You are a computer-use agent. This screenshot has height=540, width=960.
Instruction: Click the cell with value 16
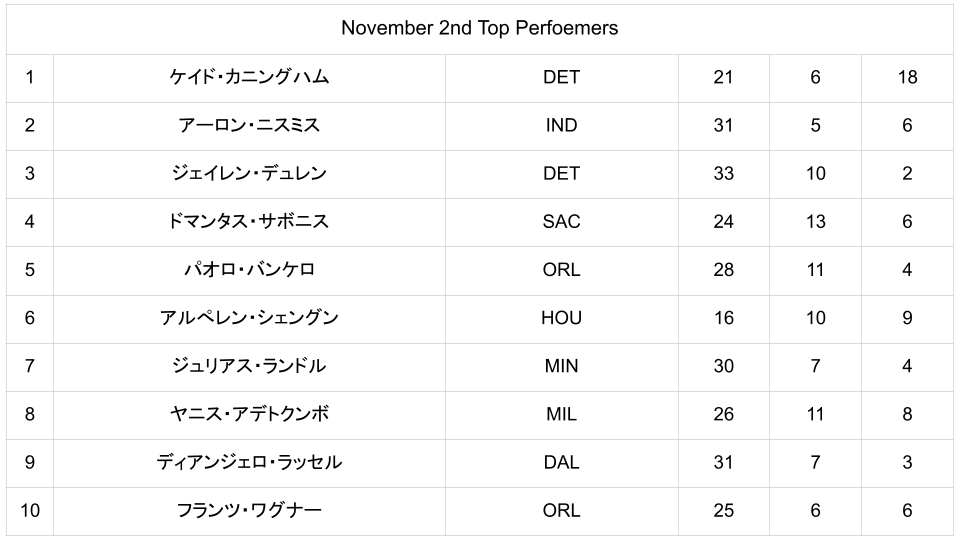pyautogui.click(x=723, y=317)
